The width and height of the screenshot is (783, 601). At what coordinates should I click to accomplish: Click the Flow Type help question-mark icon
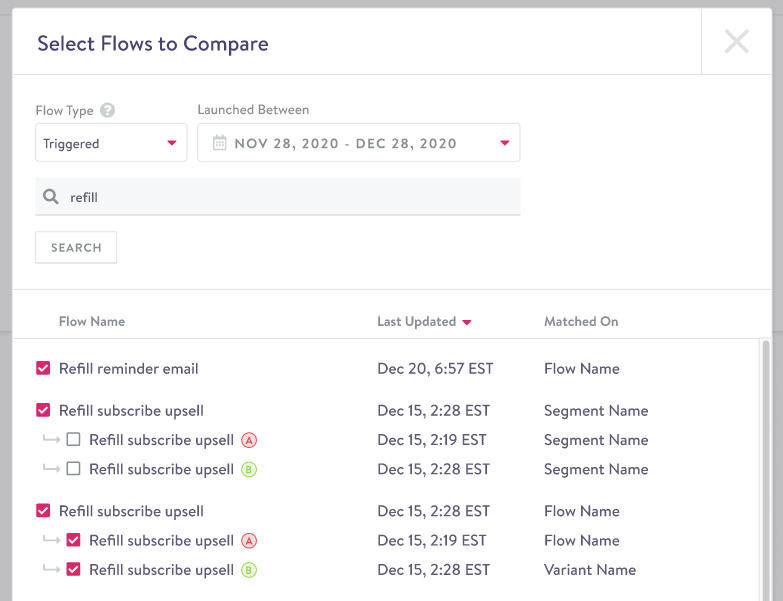107,111
